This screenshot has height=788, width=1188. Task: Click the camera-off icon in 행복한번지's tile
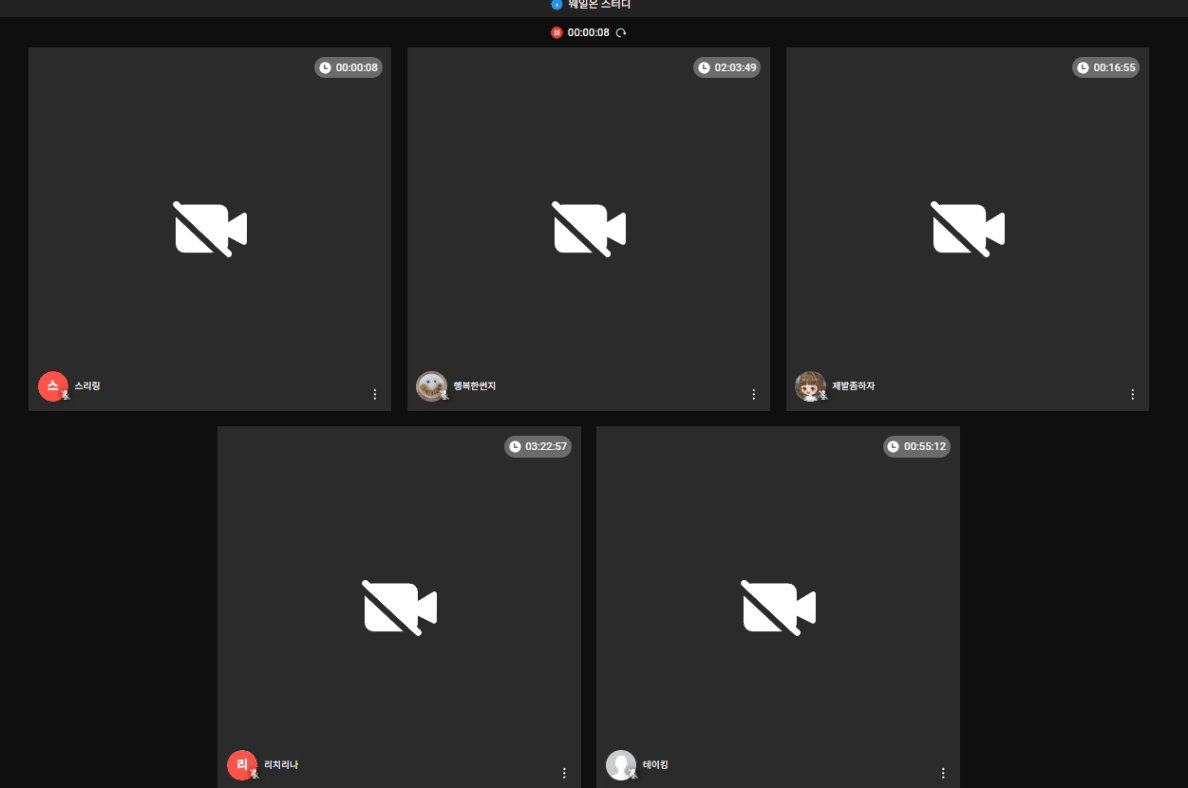tap(589, 230)
